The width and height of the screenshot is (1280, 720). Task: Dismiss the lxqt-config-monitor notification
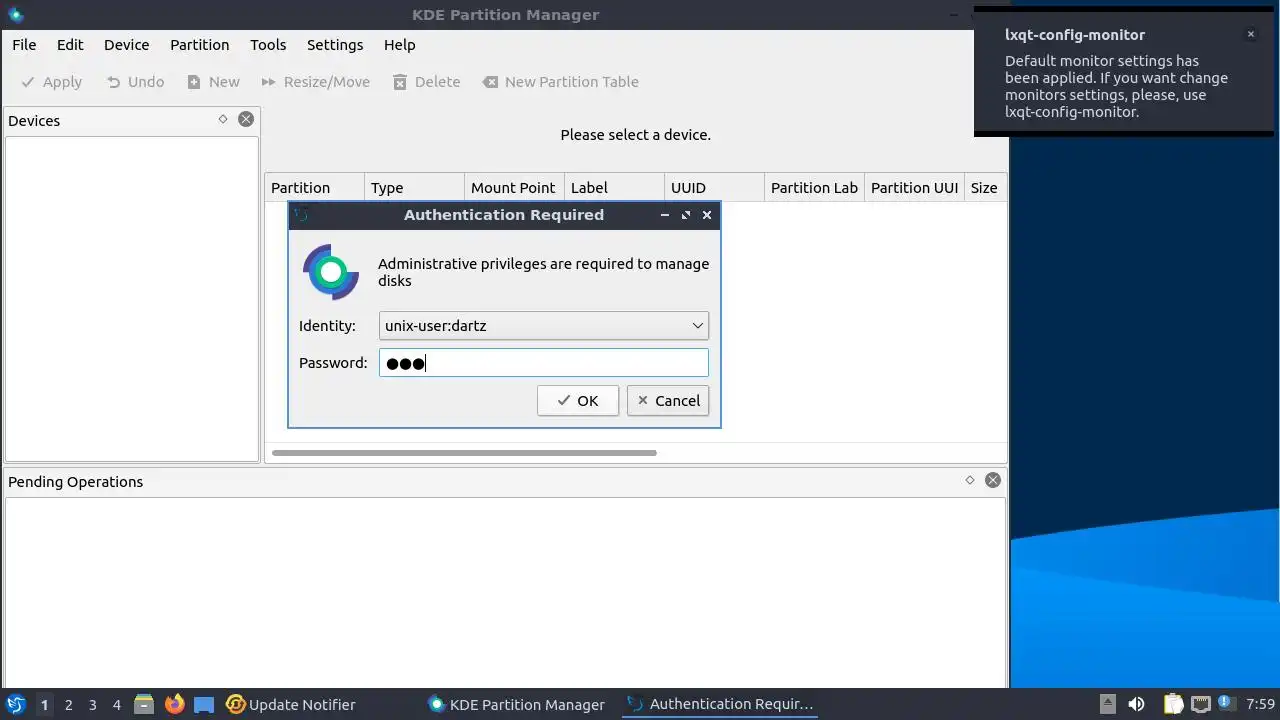pyautogui.click(x=1250, y=34)
